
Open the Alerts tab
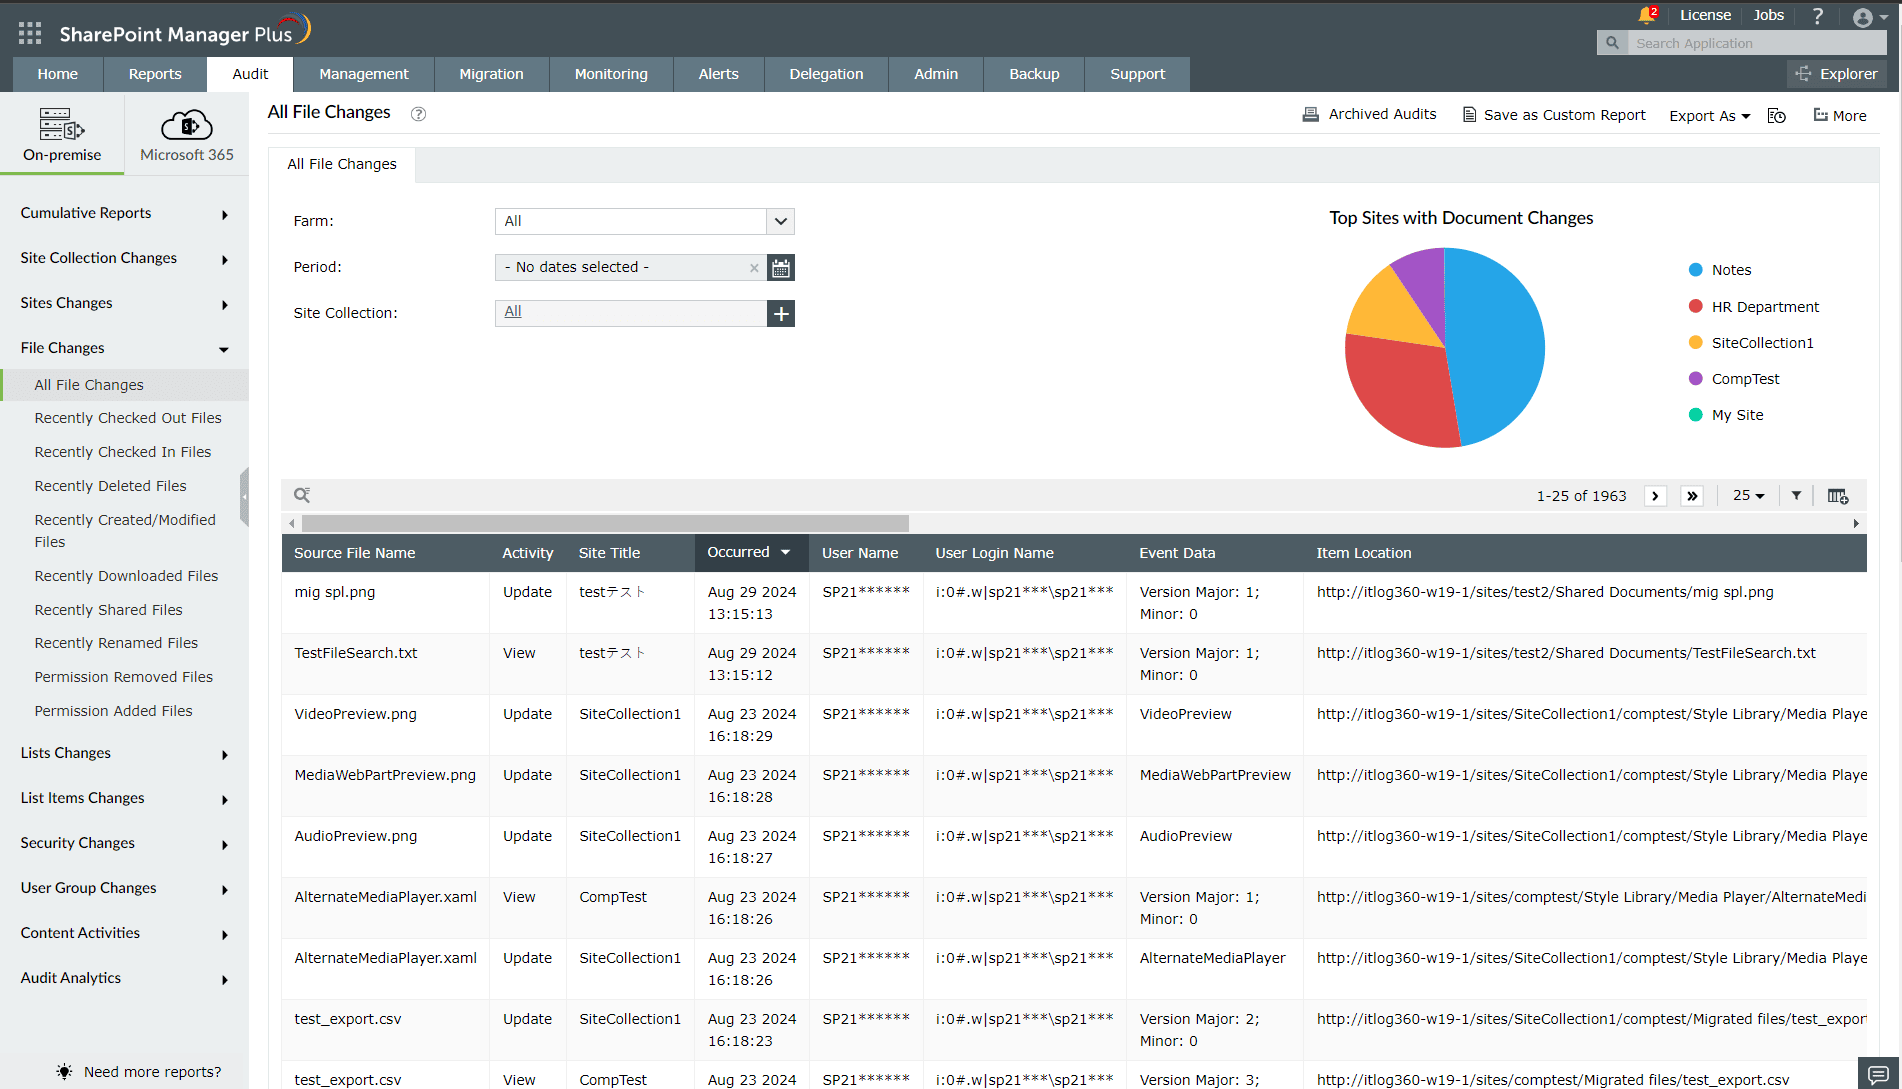tap(718, 74)
